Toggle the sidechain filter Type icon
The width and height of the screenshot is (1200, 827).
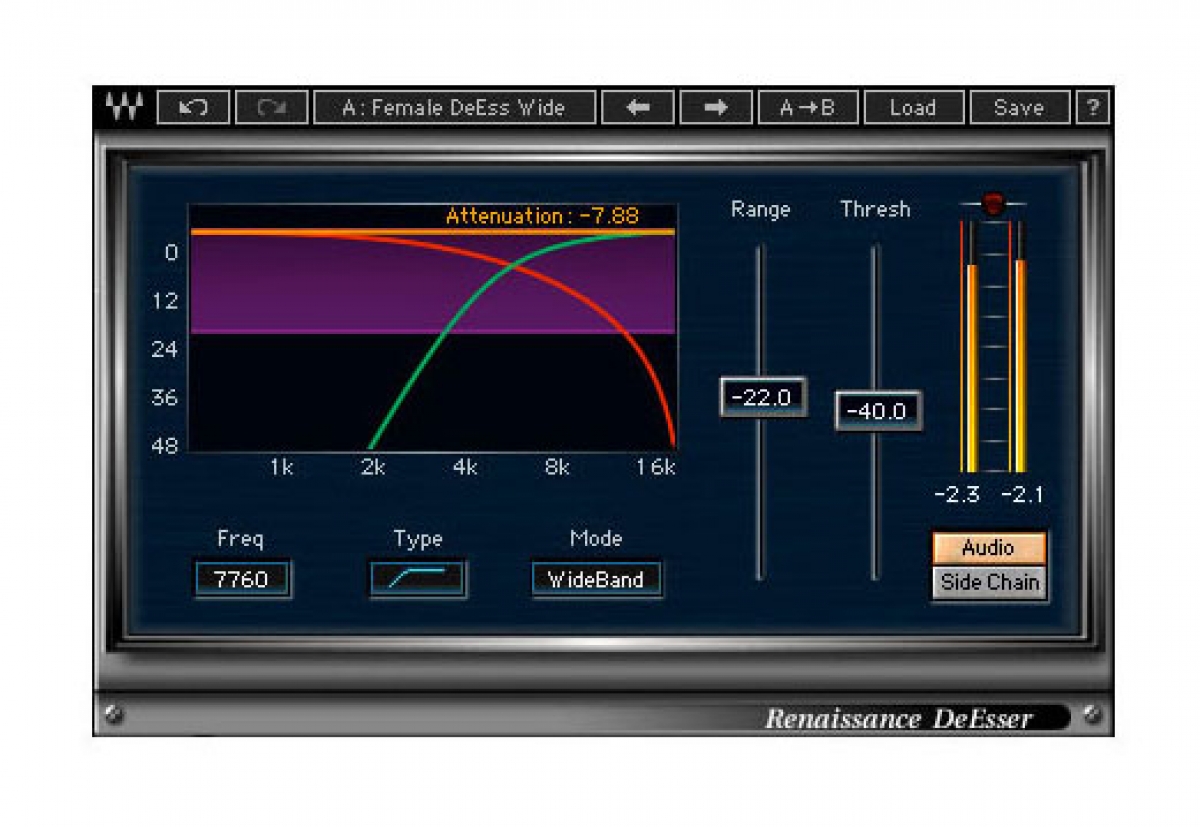[417, 579]
